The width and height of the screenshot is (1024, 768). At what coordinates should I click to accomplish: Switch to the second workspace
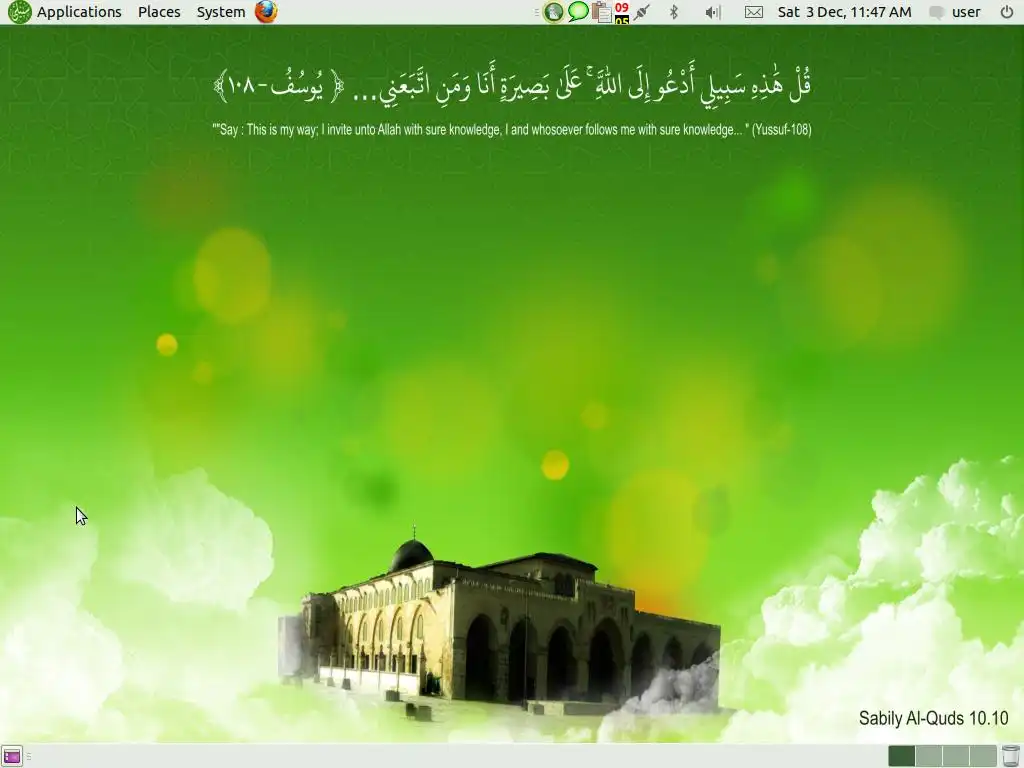pyautogui.click(x=928, y=756)
